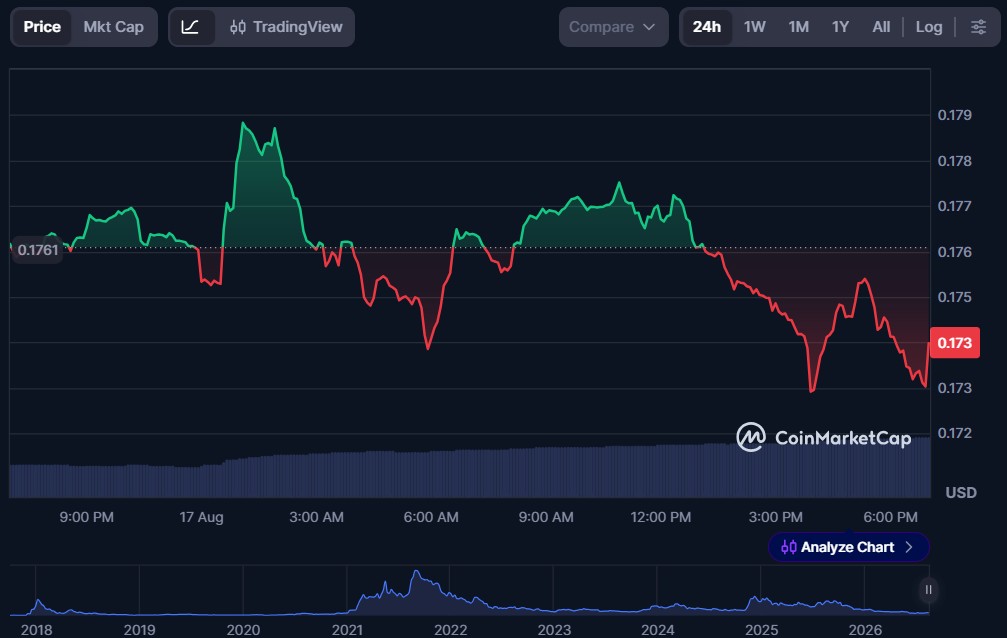The image size is (1007, 638).
Task: Expand the Compare dropdown
Action: click(613, 27)
